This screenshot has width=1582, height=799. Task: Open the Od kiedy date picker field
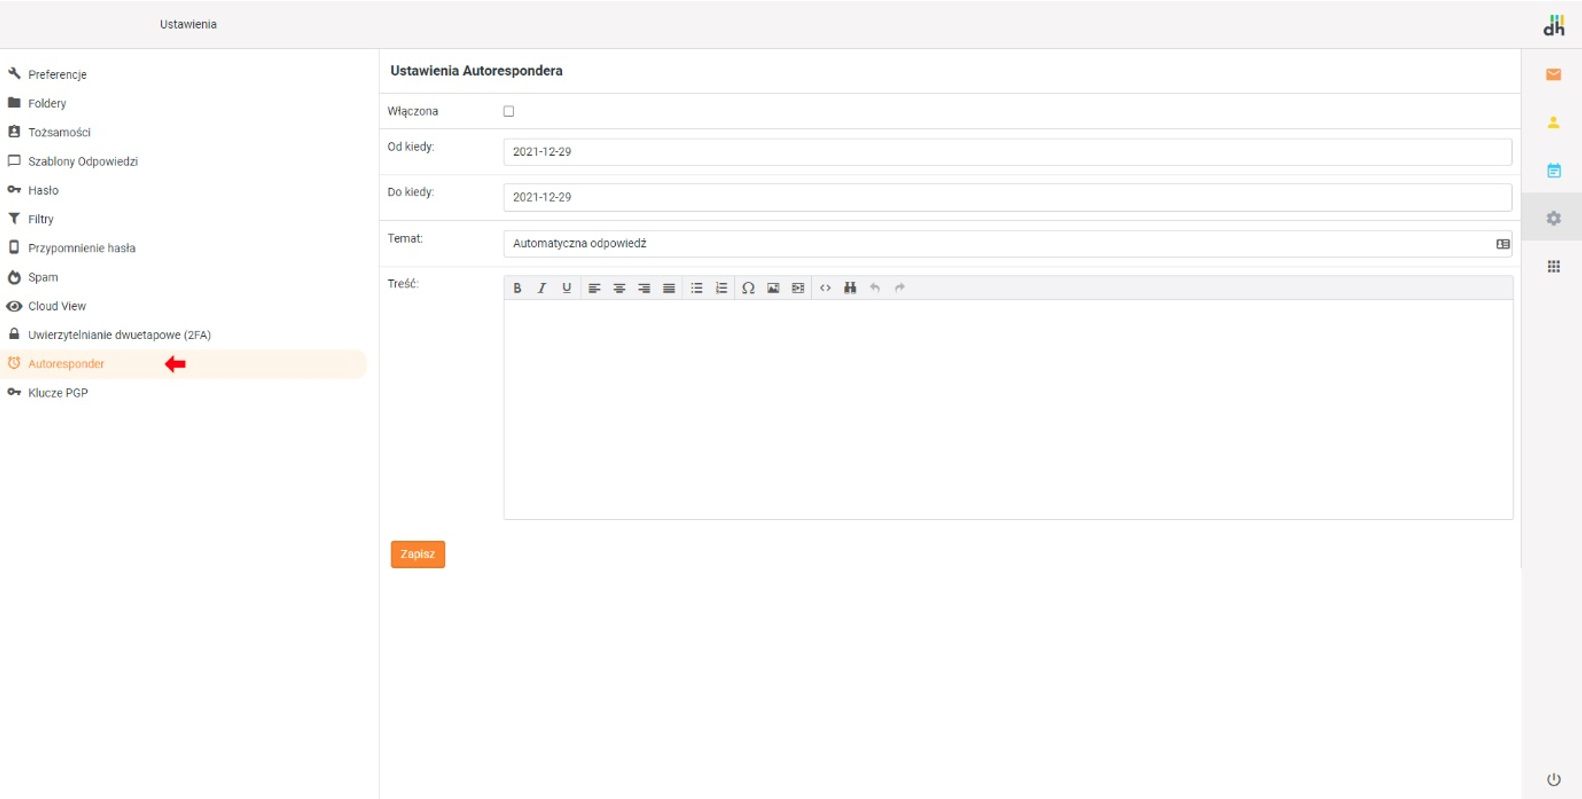(x=1006, y=152)
